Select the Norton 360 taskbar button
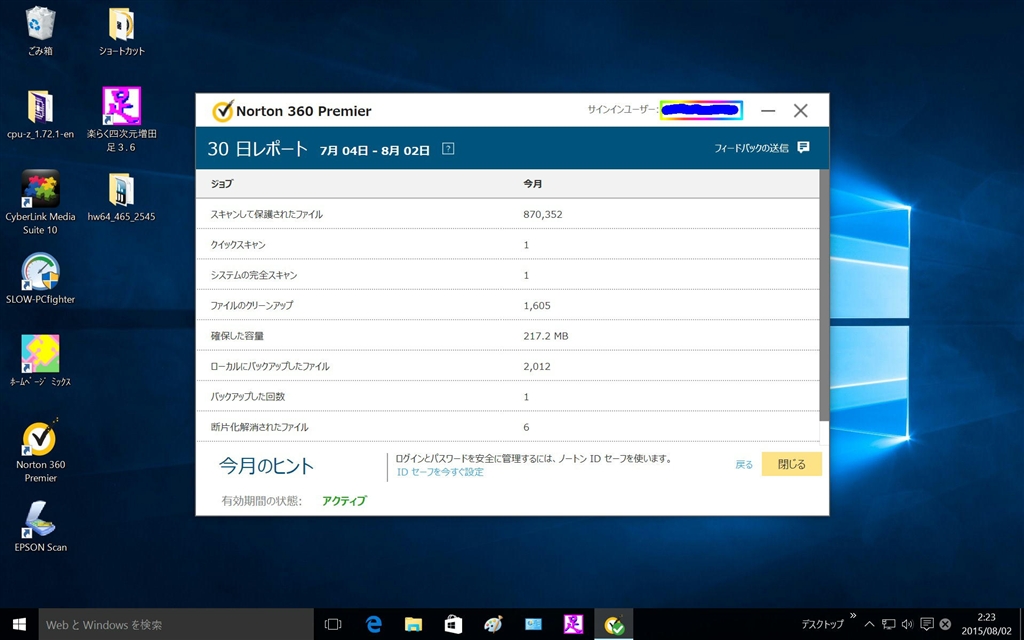The height and width of the screenshot is (640, 1024). [x=614, y=624]
